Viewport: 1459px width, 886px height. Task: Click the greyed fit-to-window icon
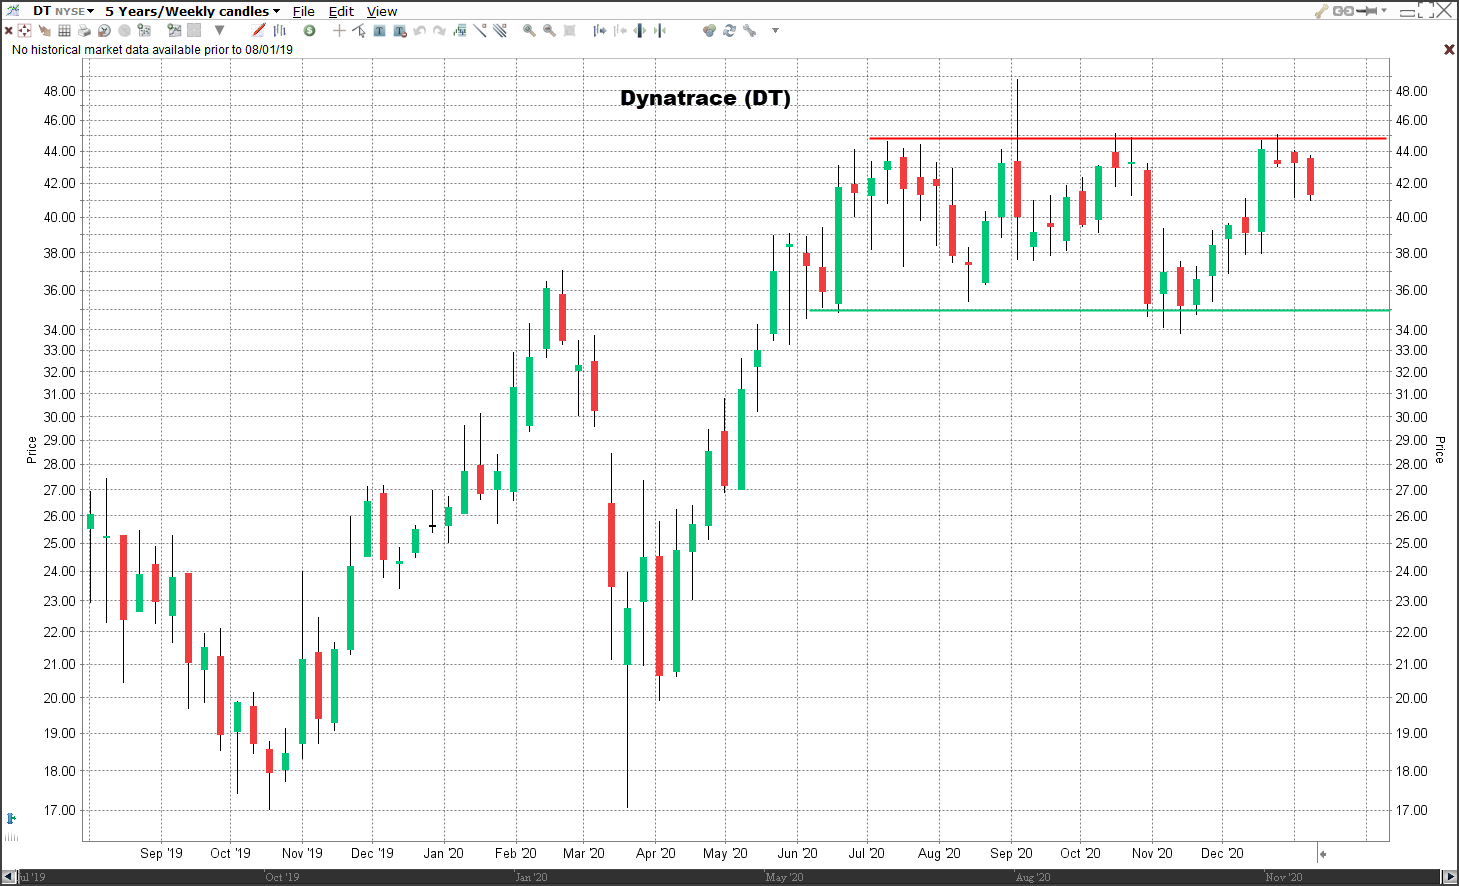[x=569, y=31]
